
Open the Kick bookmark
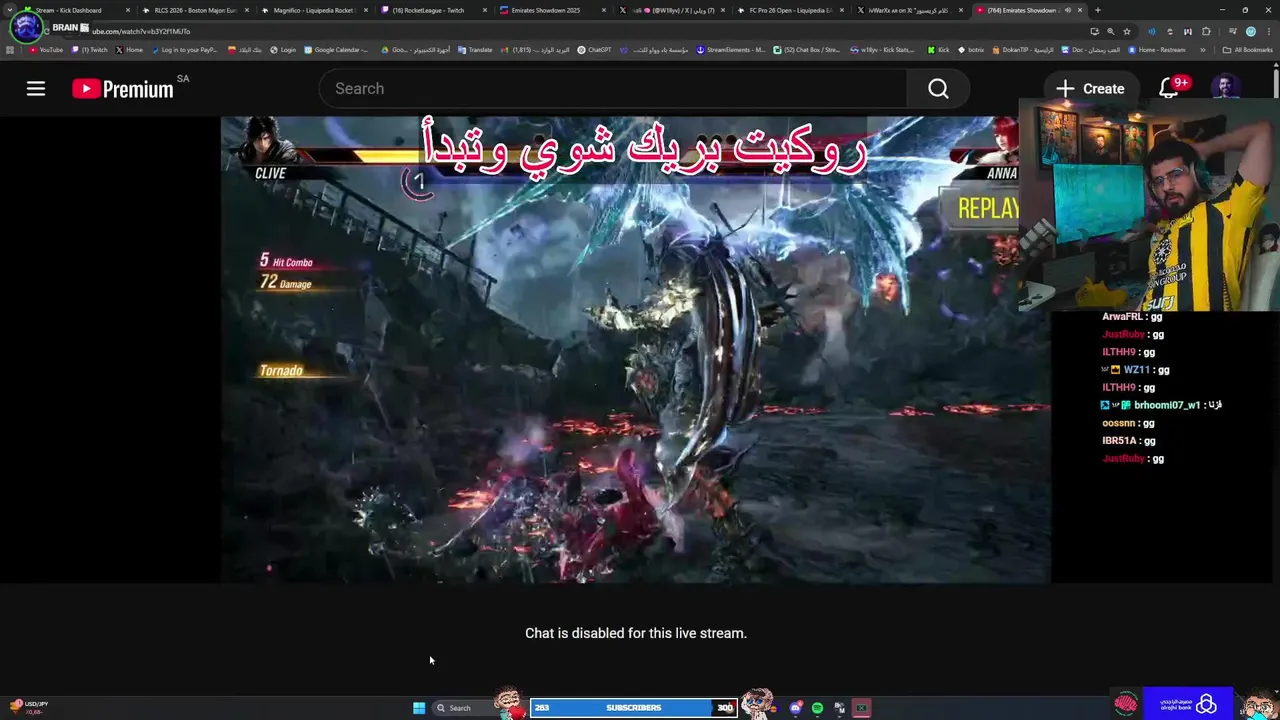[x=939, y=49]
